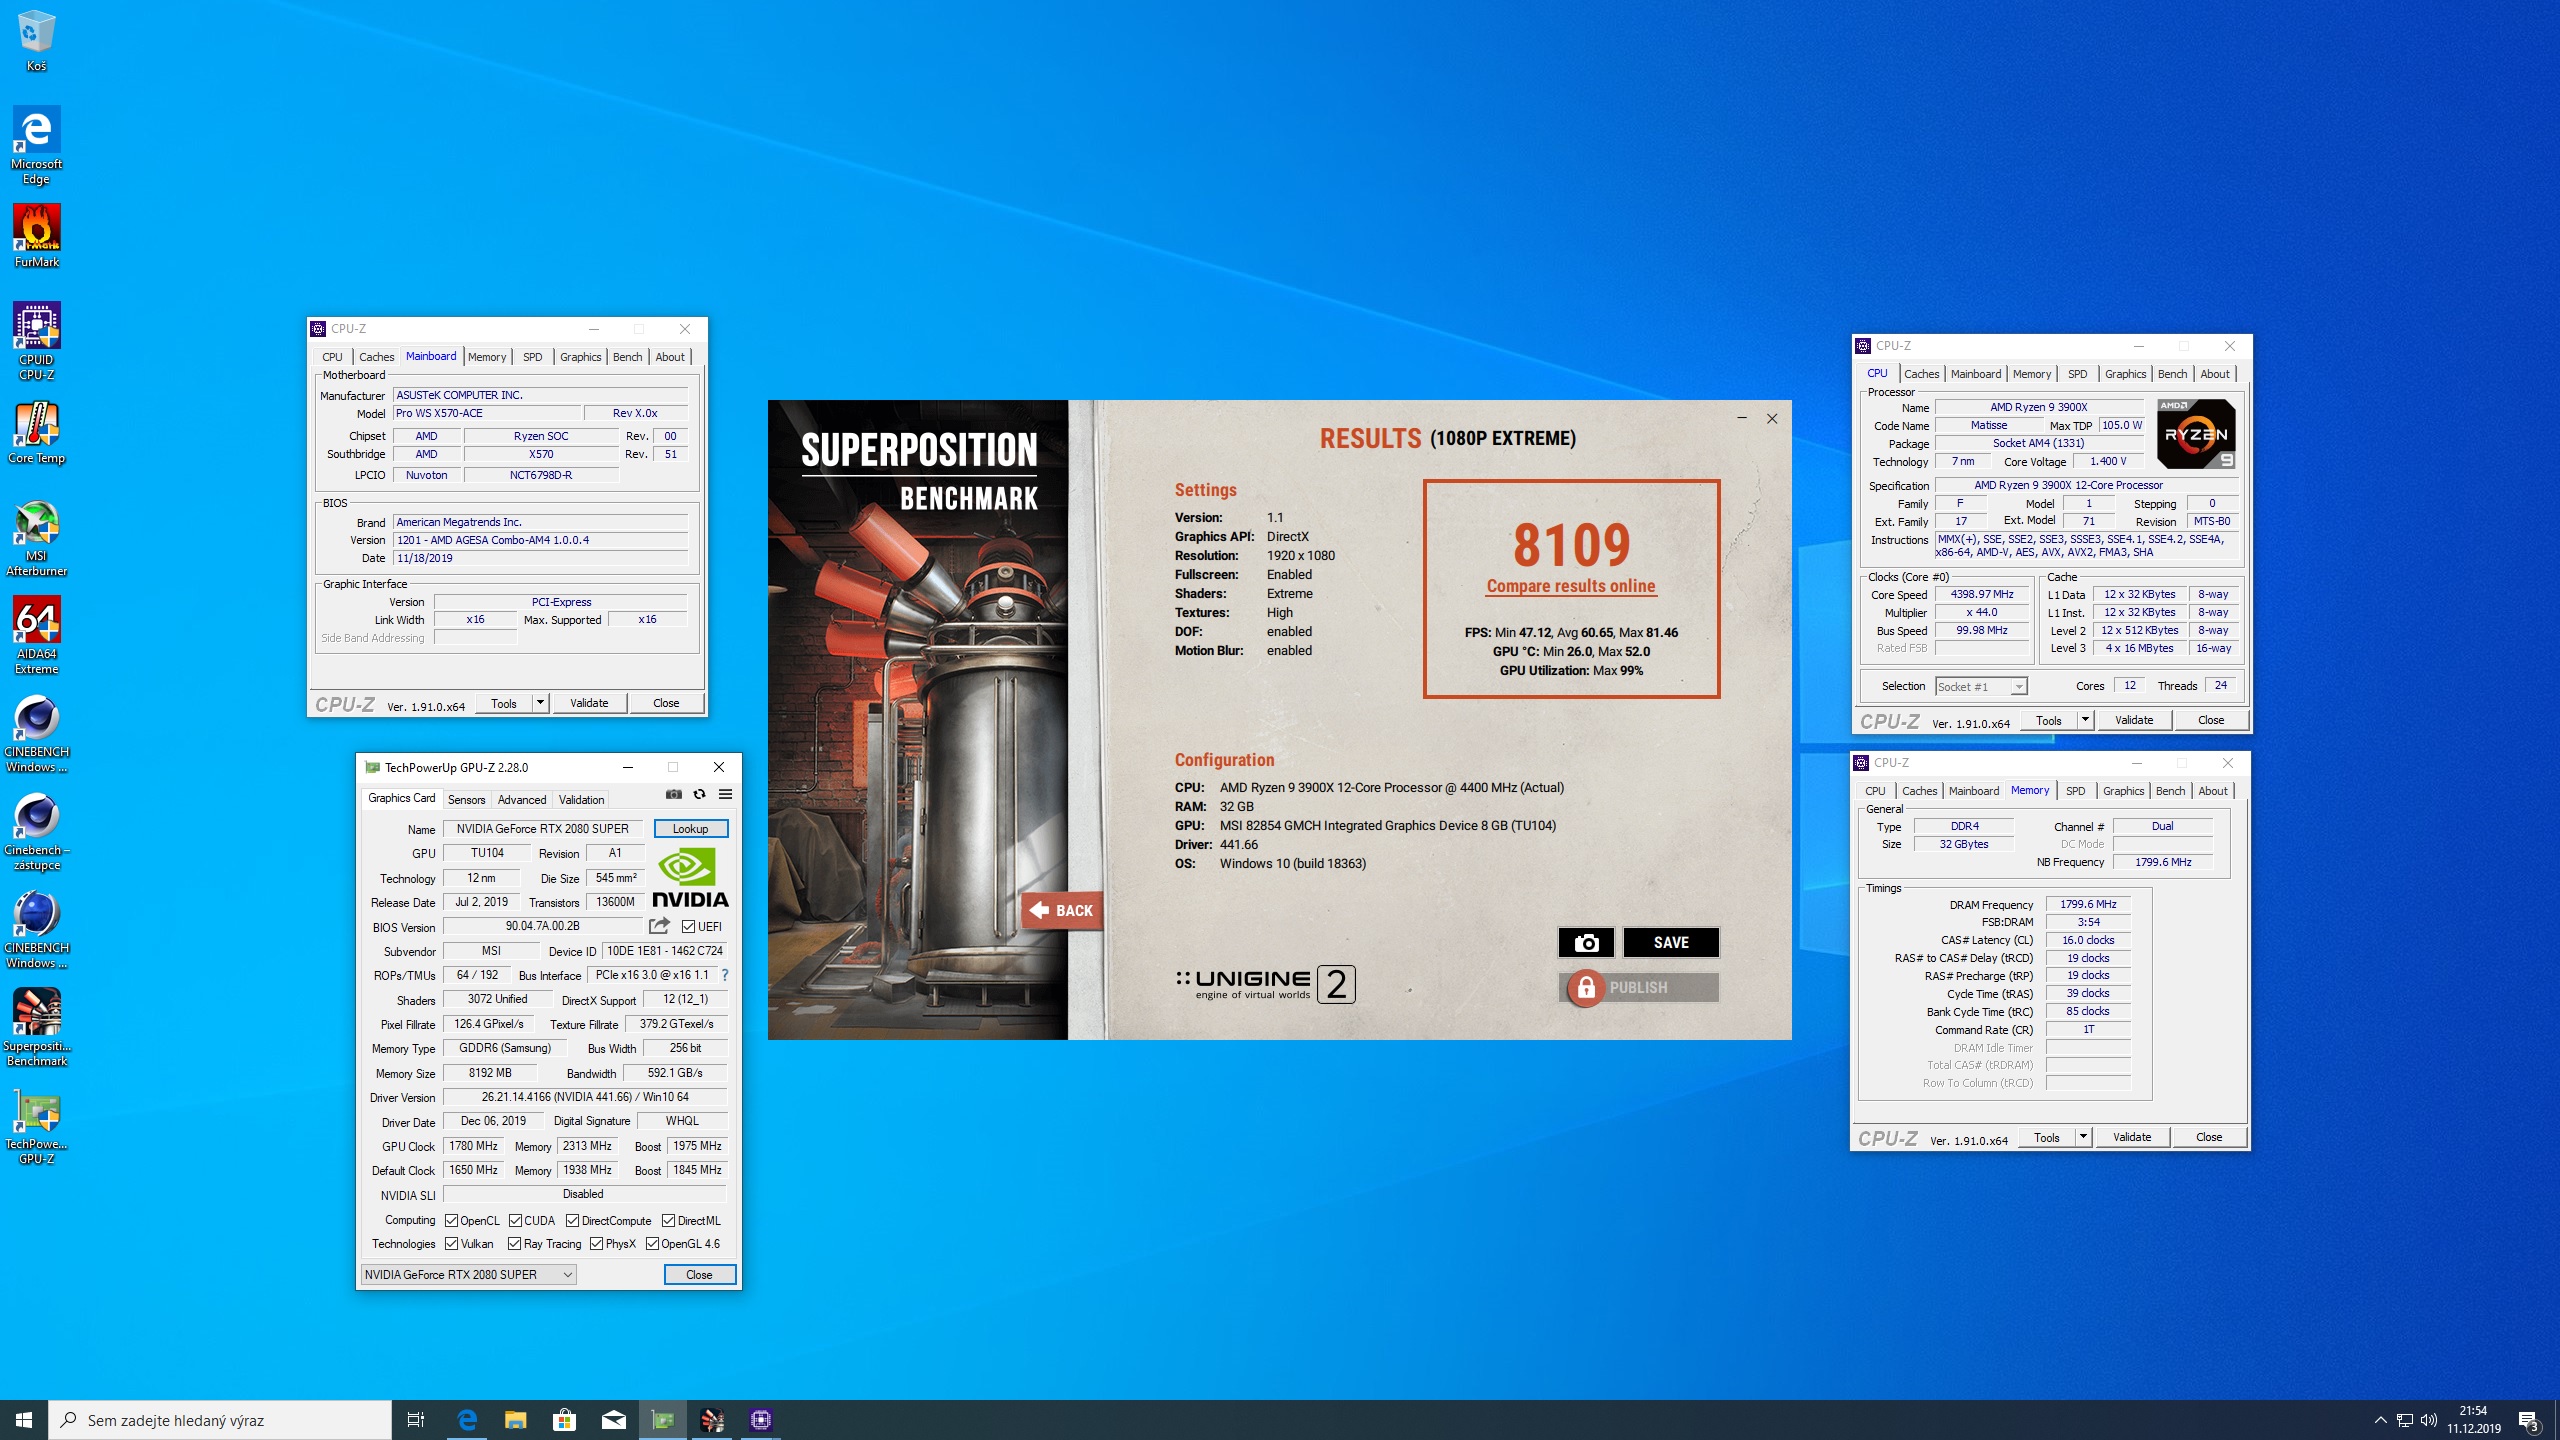
Task: Click the Windows Start button
Action: [x=24, y=1420]
